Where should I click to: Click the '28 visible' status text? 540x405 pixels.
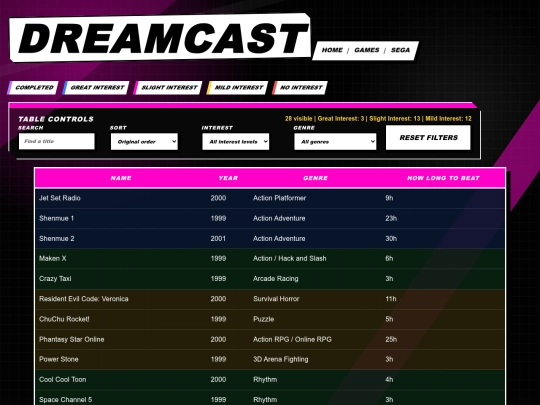click(x=298, y=118)
